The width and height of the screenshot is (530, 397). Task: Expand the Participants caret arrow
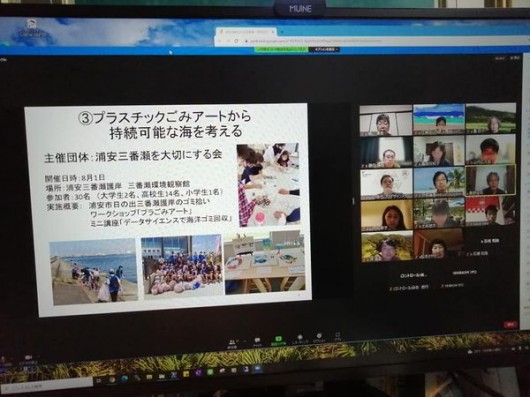238,341
